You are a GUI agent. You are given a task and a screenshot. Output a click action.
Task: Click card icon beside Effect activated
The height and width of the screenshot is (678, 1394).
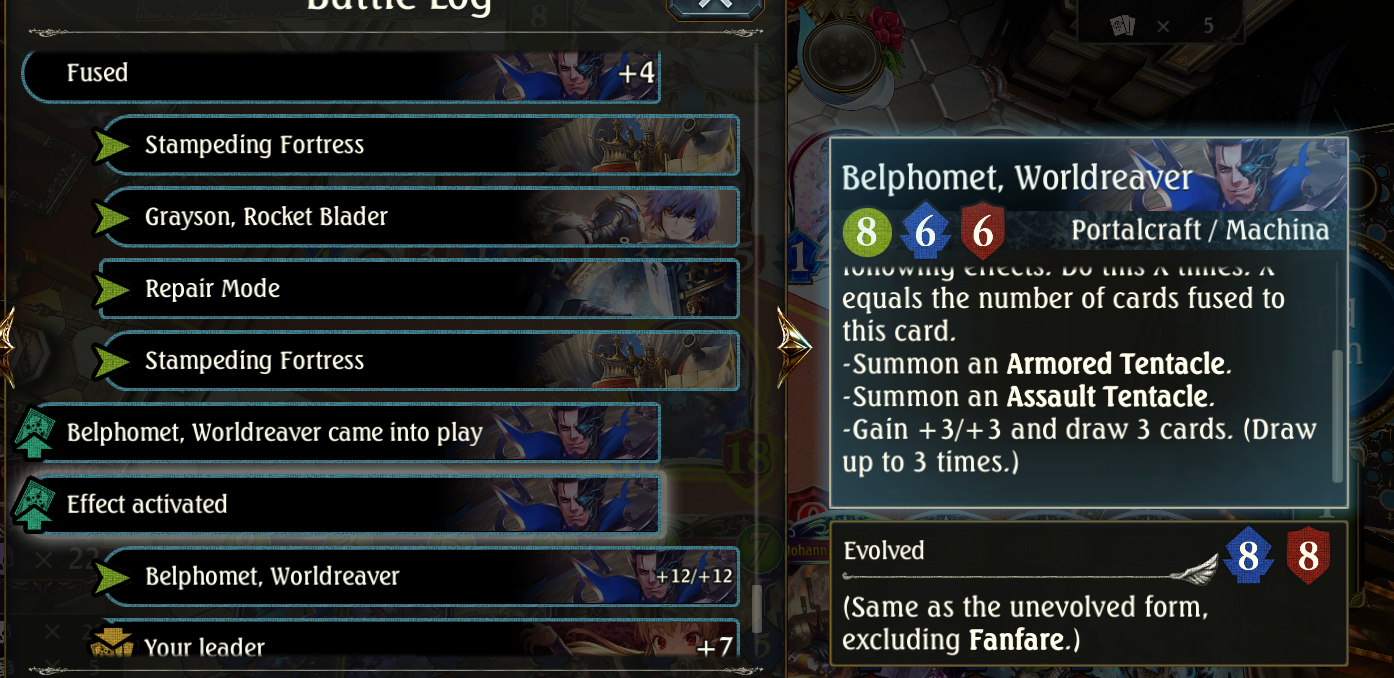click(35, 505)
